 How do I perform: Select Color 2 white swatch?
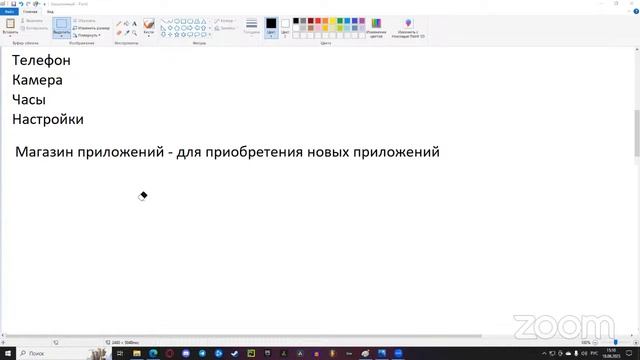point(285,28)
